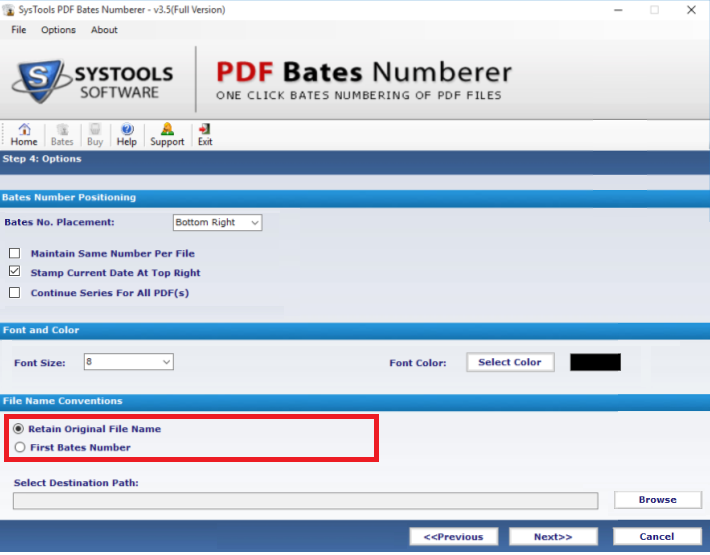
Task: Open the Options menu
Action: pos(58,30)
